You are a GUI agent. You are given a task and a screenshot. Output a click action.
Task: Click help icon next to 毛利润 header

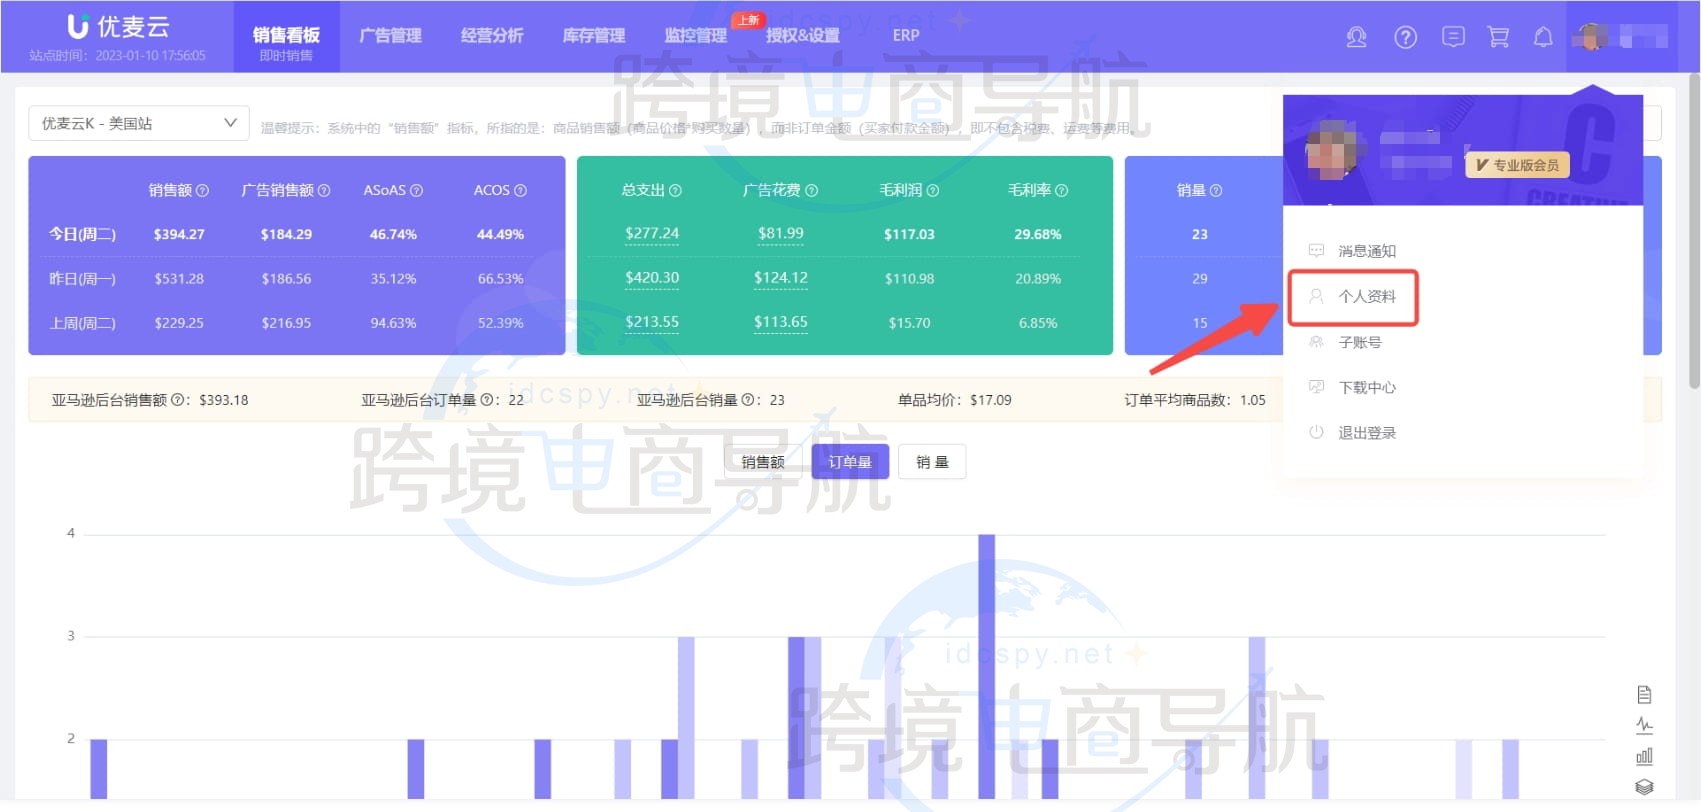pos(933,190)
